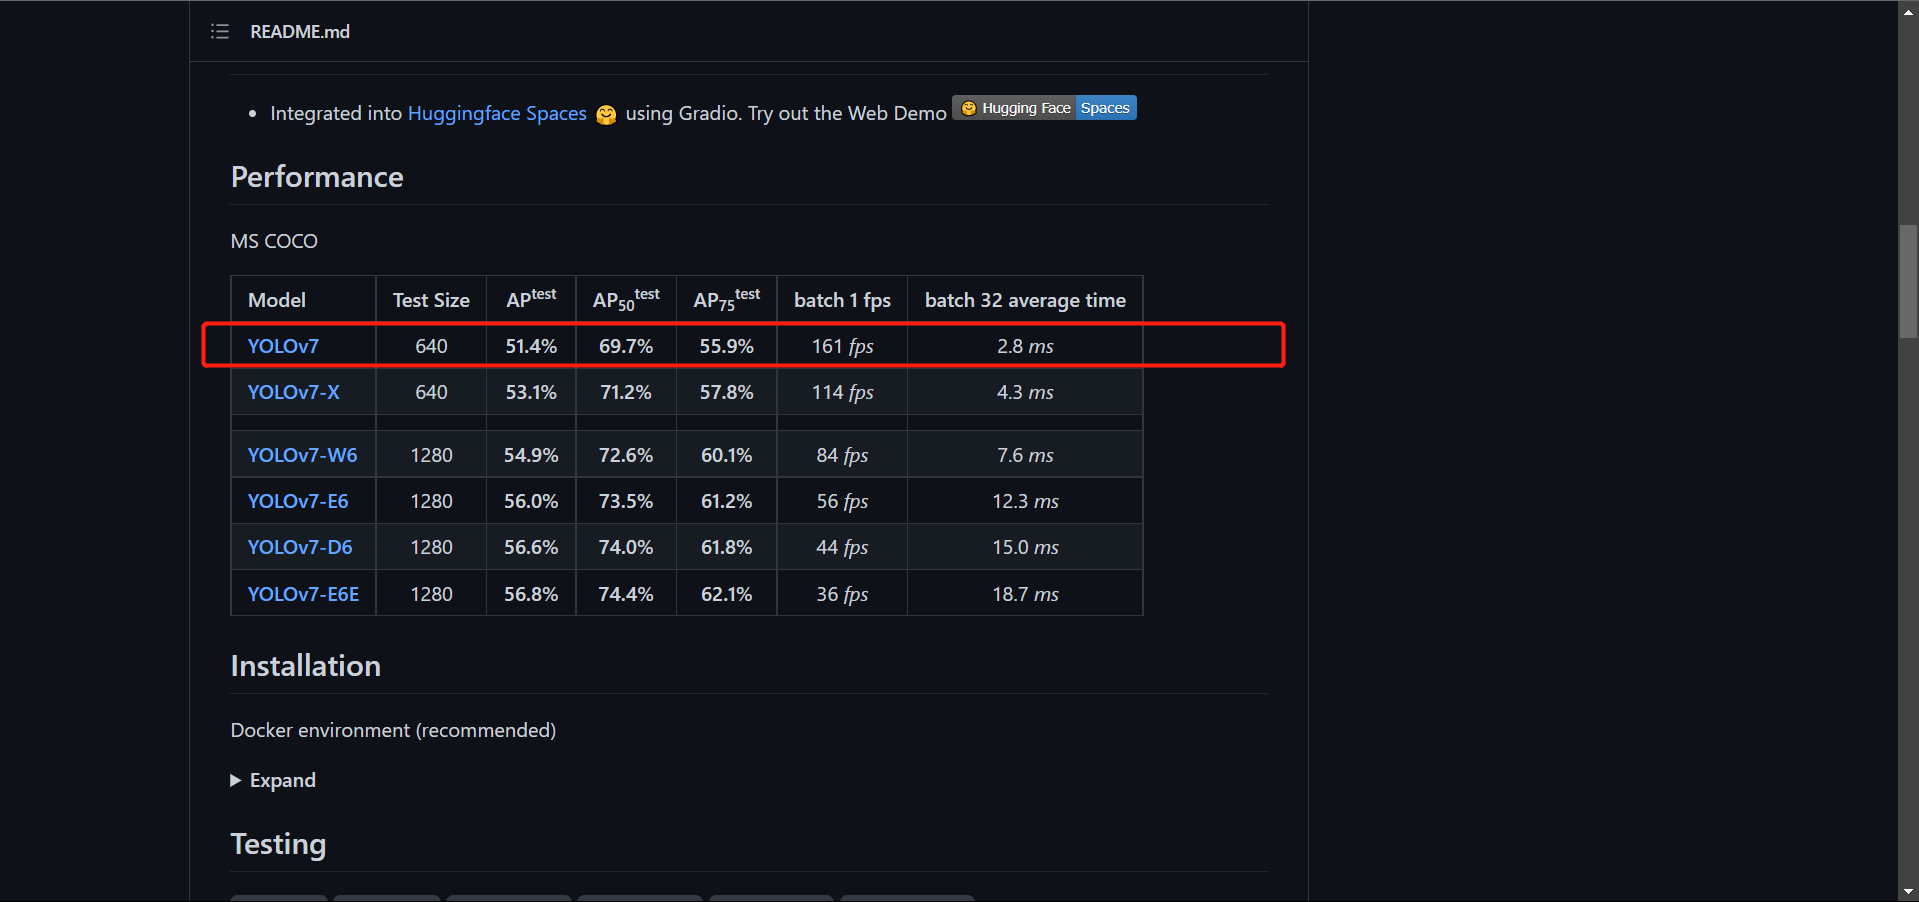1919x902 pixels.
Task: Expand the Docker environment section
Action: click(x=273, y=780)
